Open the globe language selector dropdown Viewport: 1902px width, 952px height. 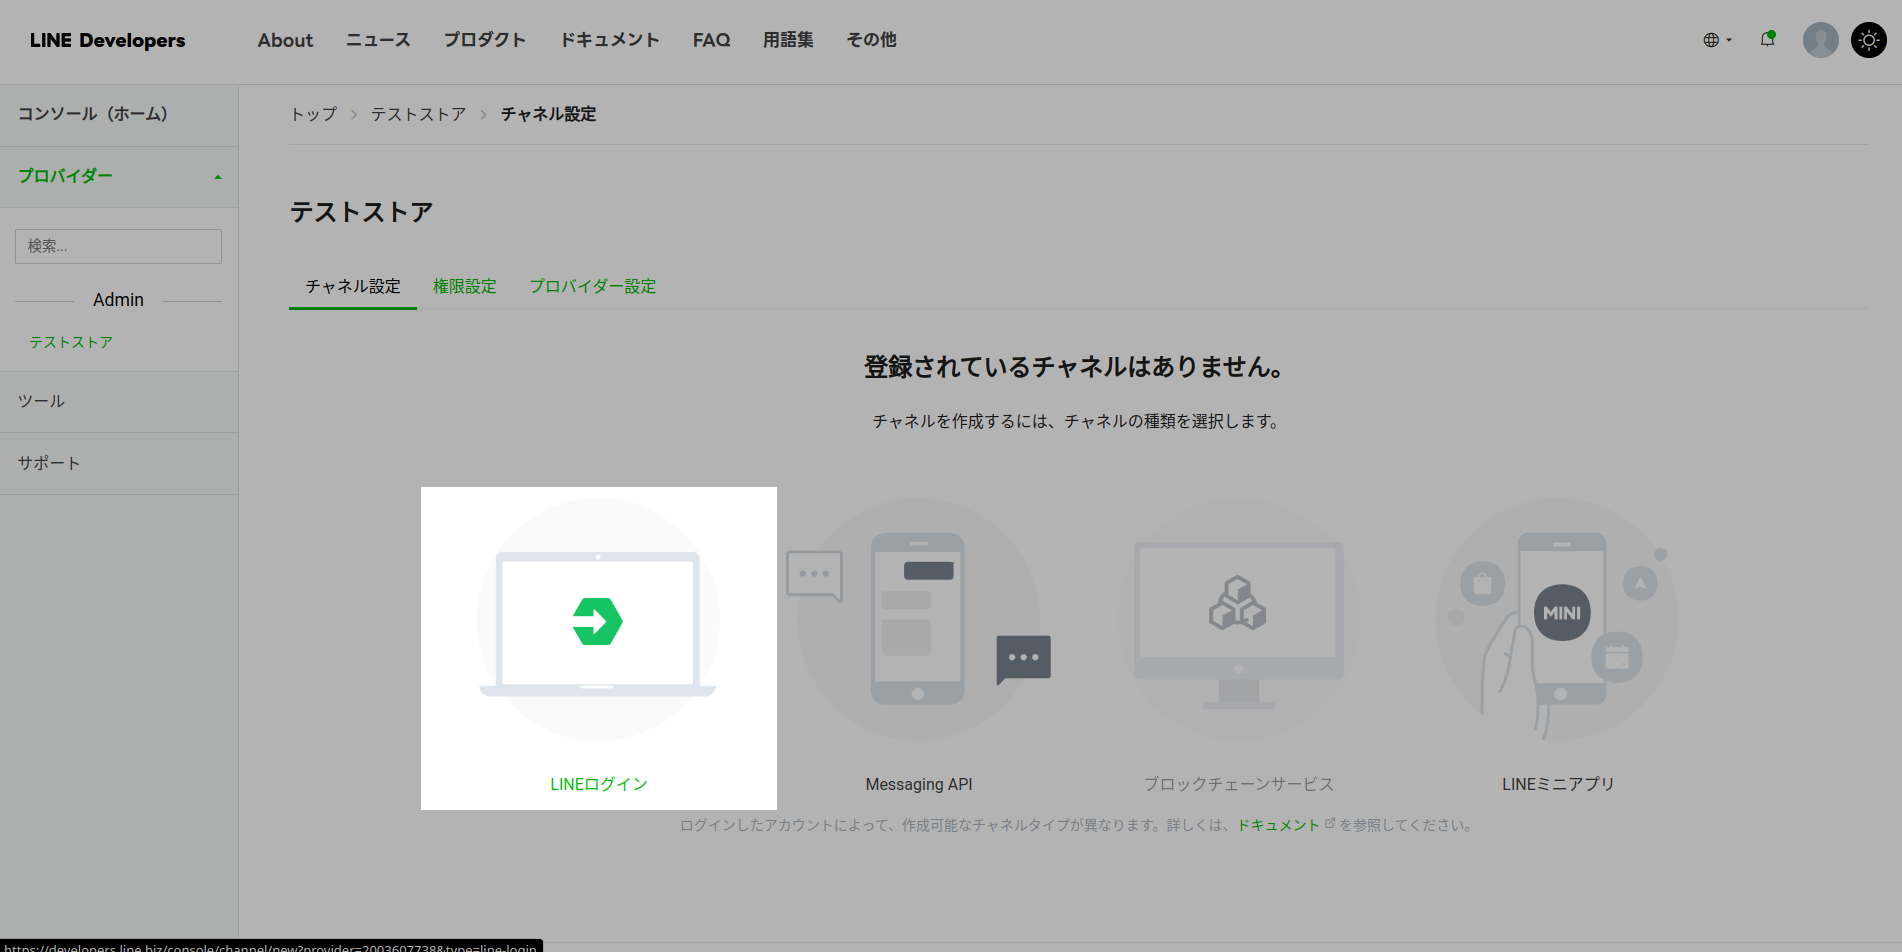[x=1717, y=40]
